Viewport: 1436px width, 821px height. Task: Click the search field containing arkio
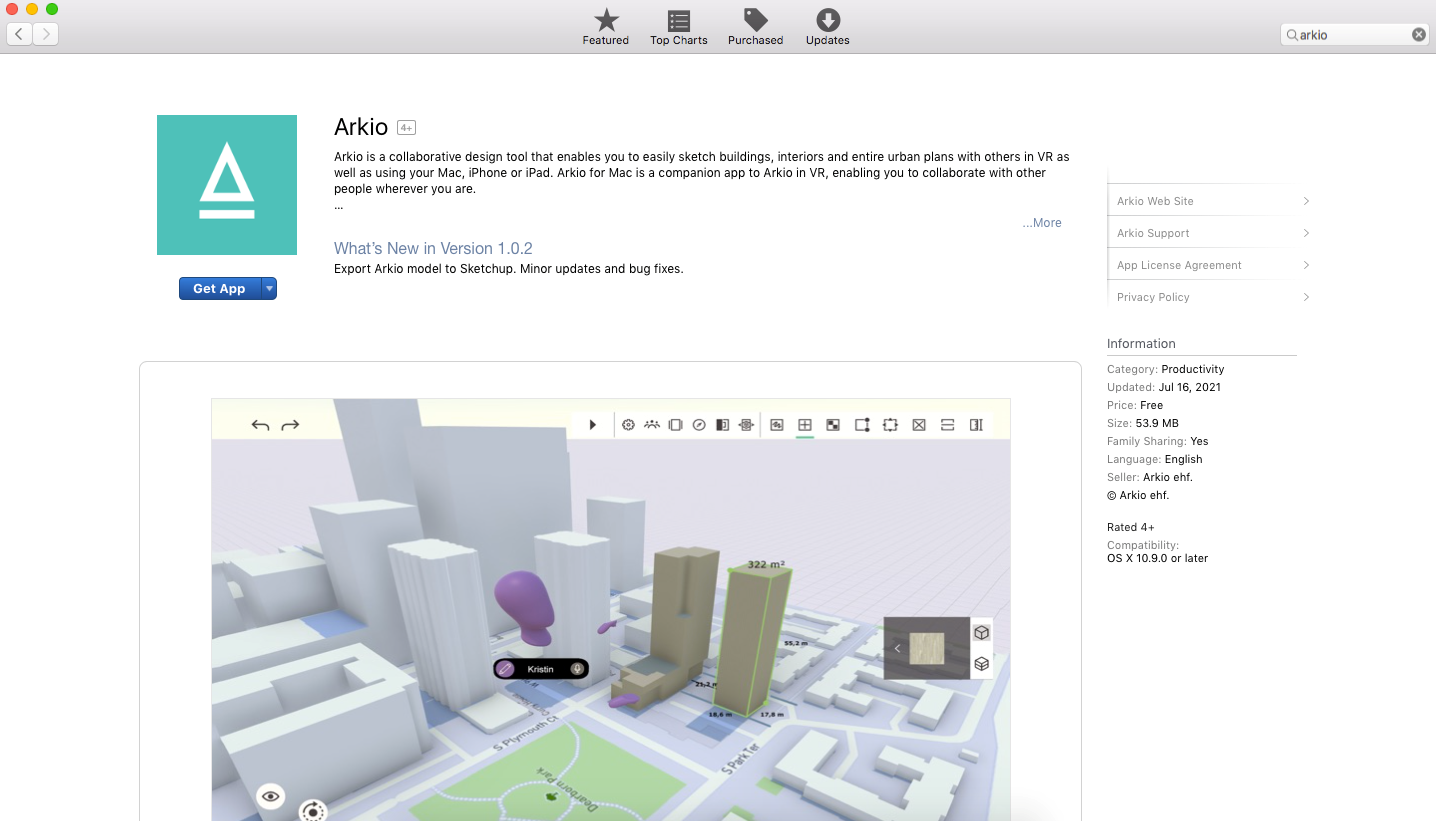pyautogui.click(x=1354, y=34)
